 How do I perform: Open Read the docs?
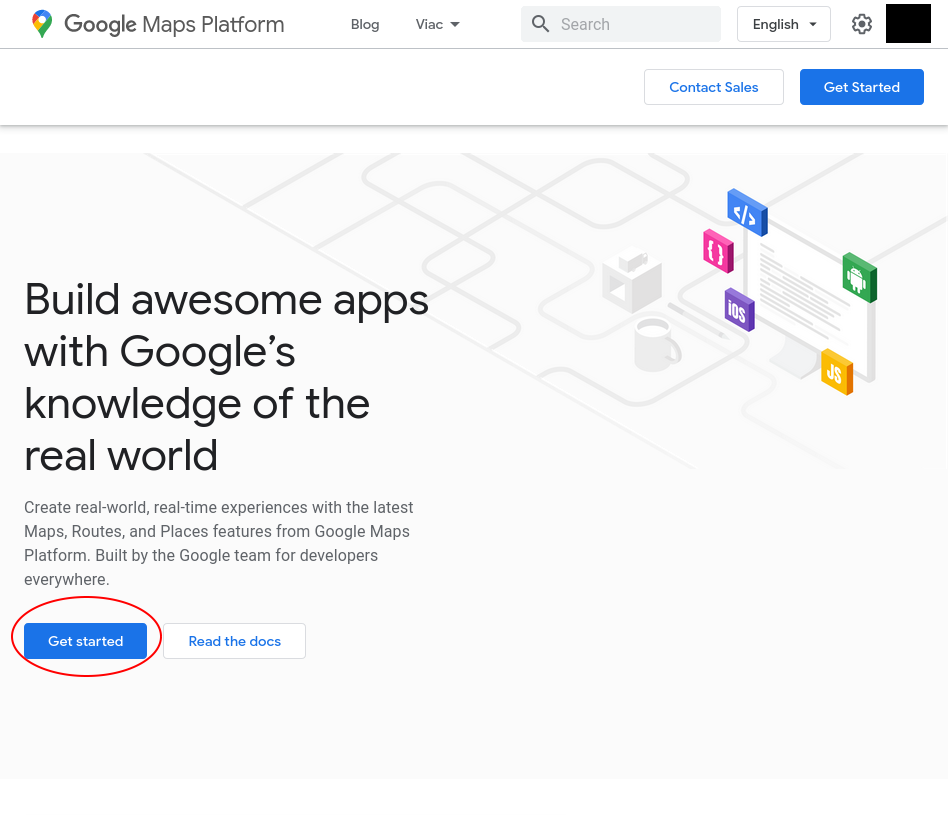(x=234, y=641)
